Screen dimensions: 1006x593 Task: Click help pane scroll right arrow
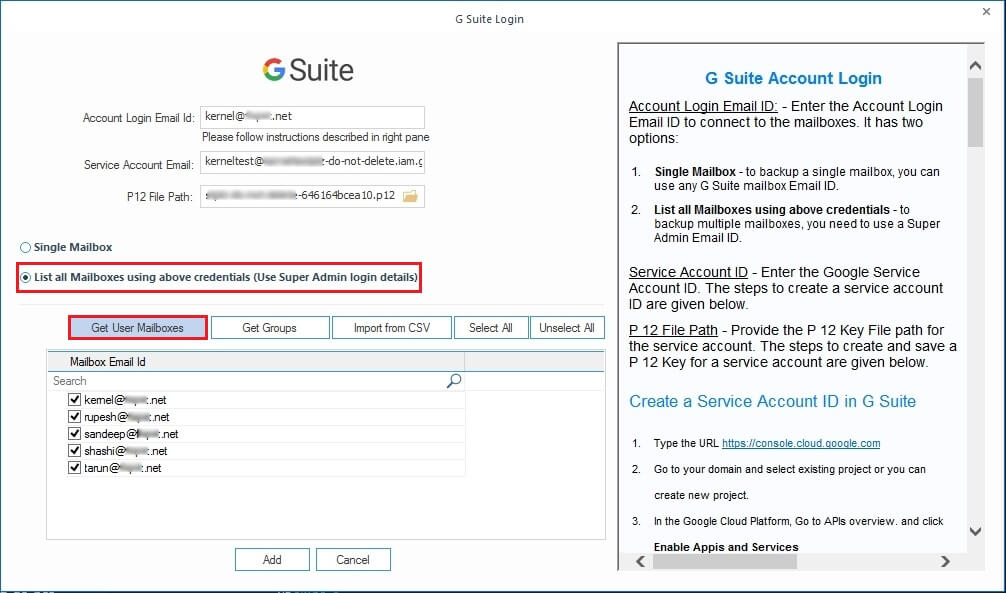(945, 562)
